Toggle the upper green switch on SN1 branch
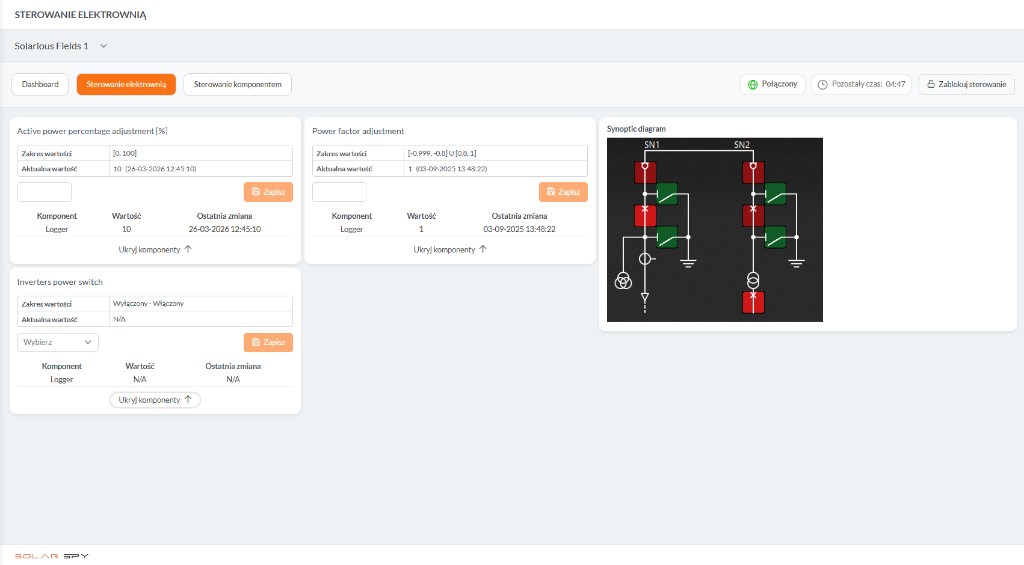Viewport: 1024px width, 565px height. [x=666, y=193]
